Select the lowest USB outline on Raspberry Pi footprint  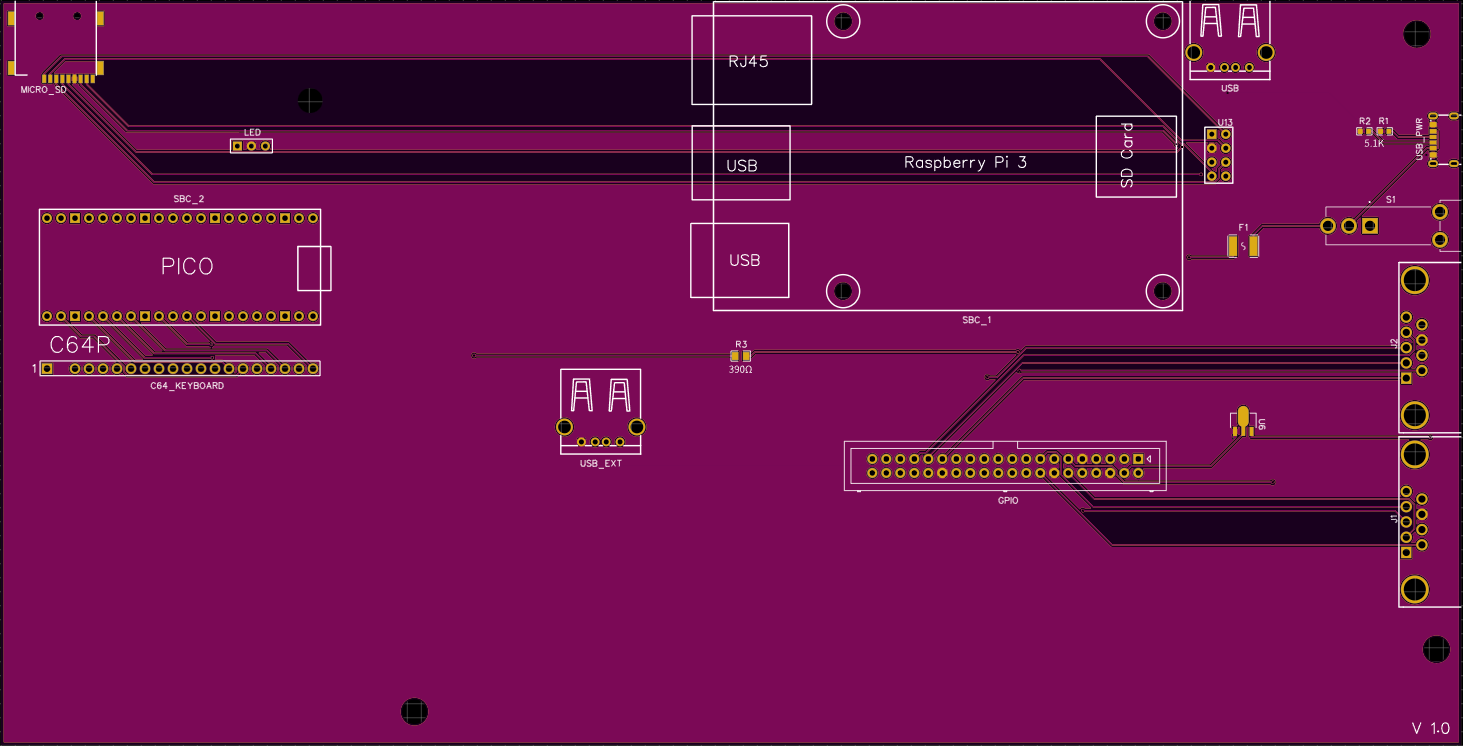point(740,260)
